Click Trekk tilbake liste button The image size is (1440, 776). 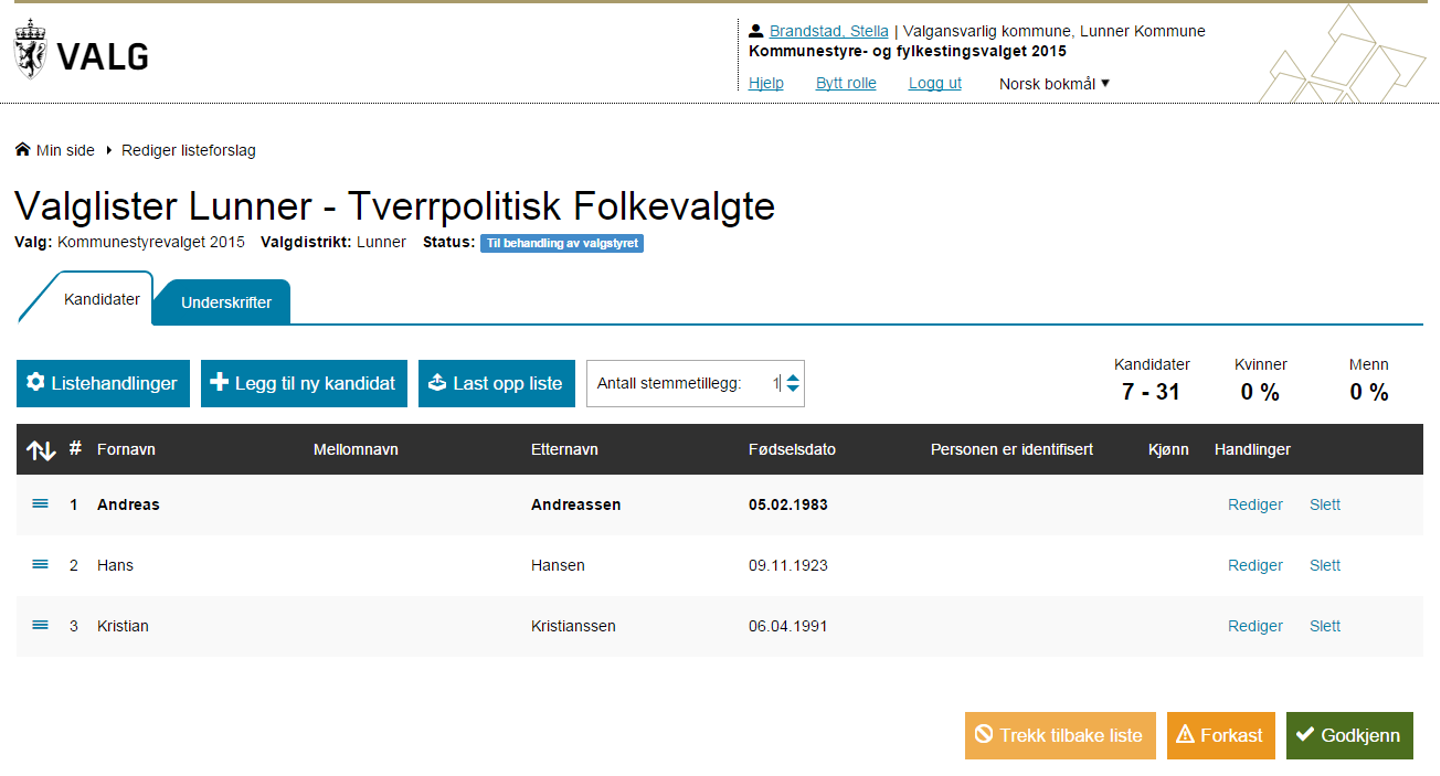click(1060, 736)
